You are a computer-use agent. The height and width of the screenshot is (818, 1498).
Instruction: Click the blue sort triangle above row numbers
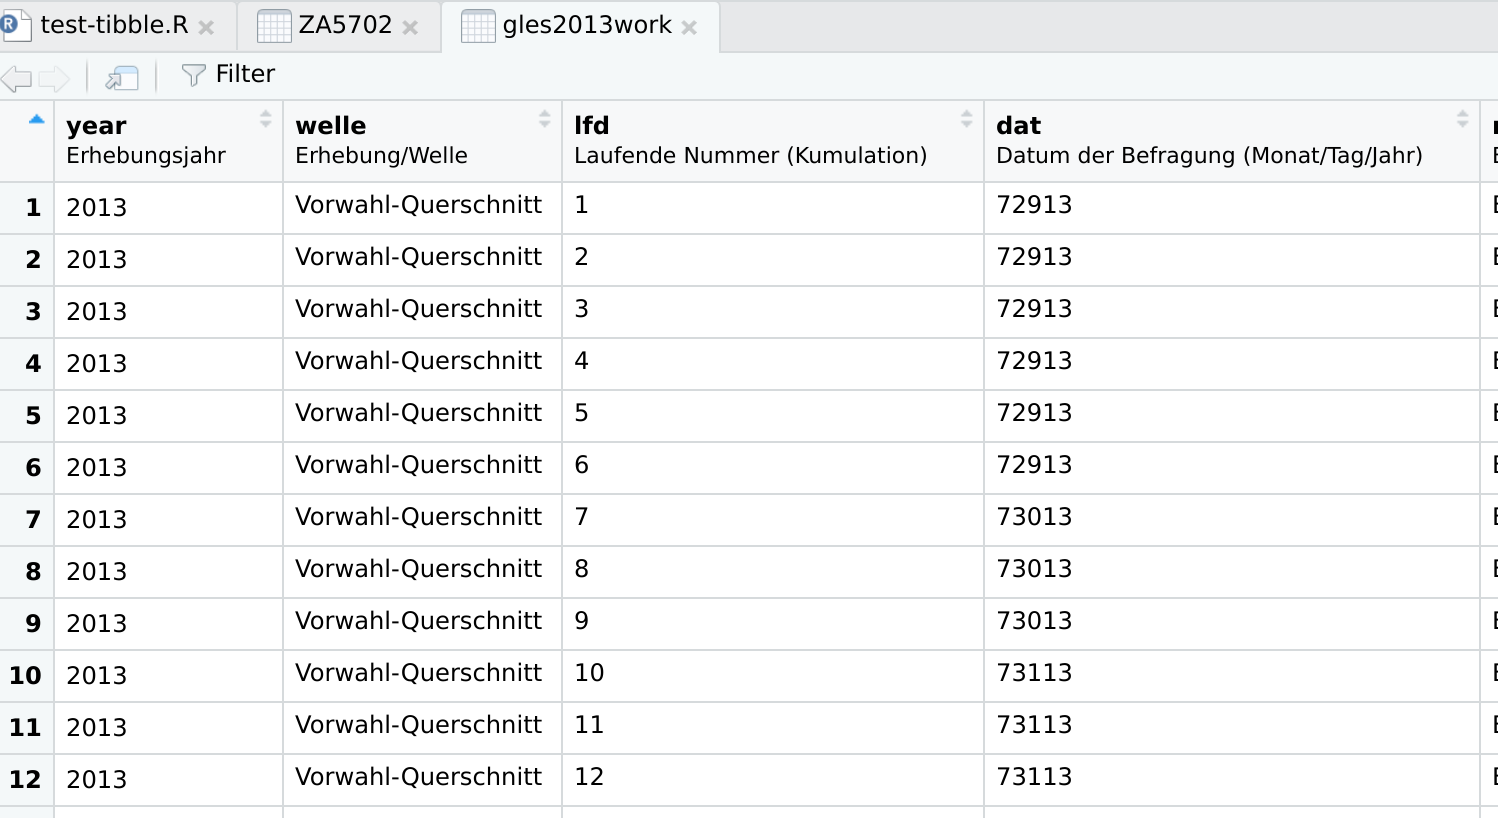pos(36,118)
